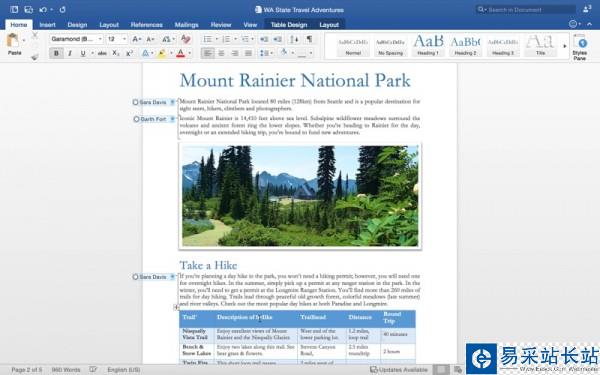
Task: Click the red font color button
Action: tap(181, 53)
